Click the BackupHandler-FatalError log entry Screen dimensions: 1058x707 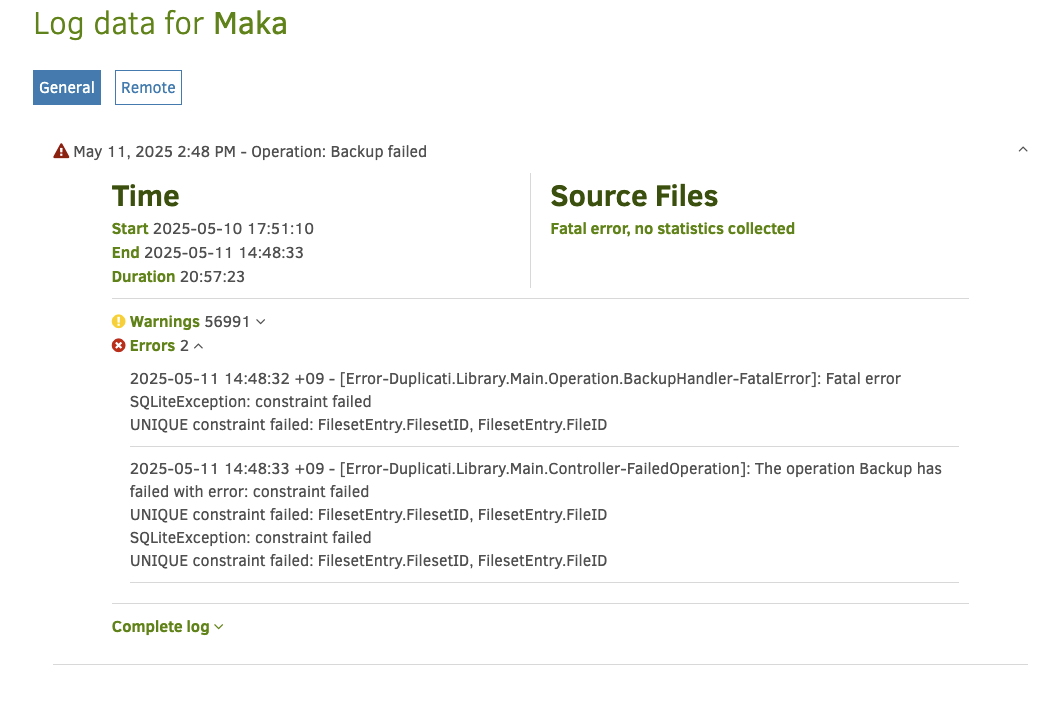coord(516,401)
